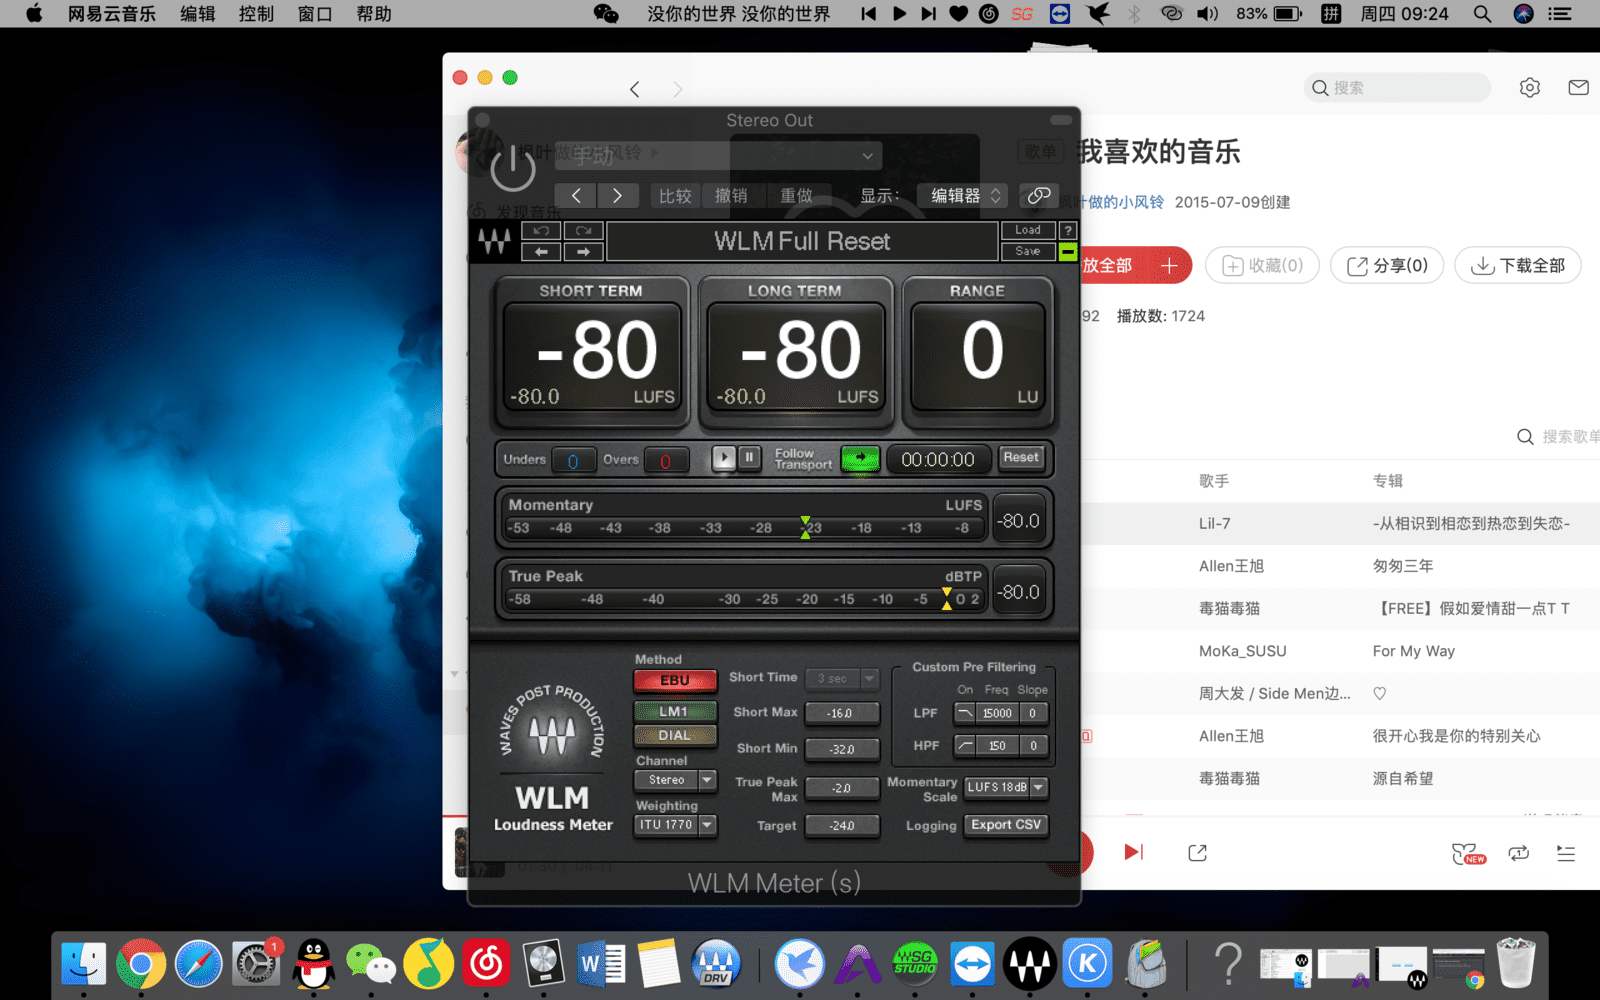Click the 分享(0) share button
This screenshot has width=1600, height=1000.
(1387, 265)
